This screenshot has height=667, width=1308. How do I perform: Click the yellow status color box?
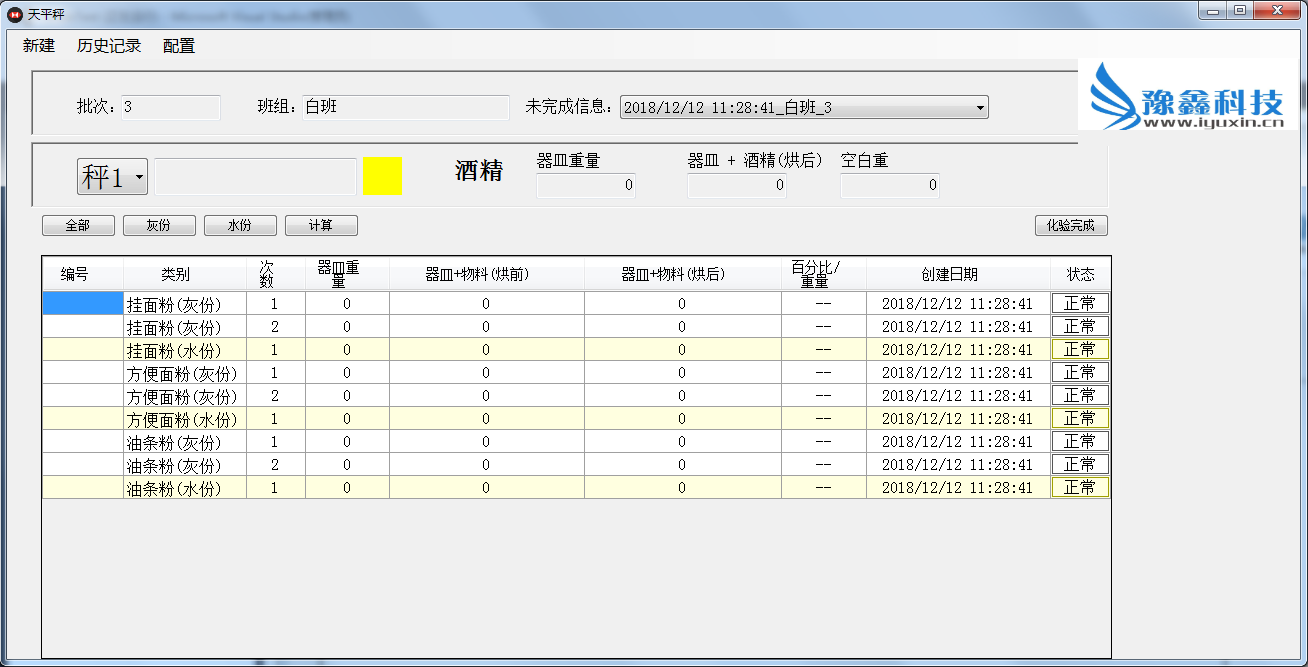(x=382, y=176)
